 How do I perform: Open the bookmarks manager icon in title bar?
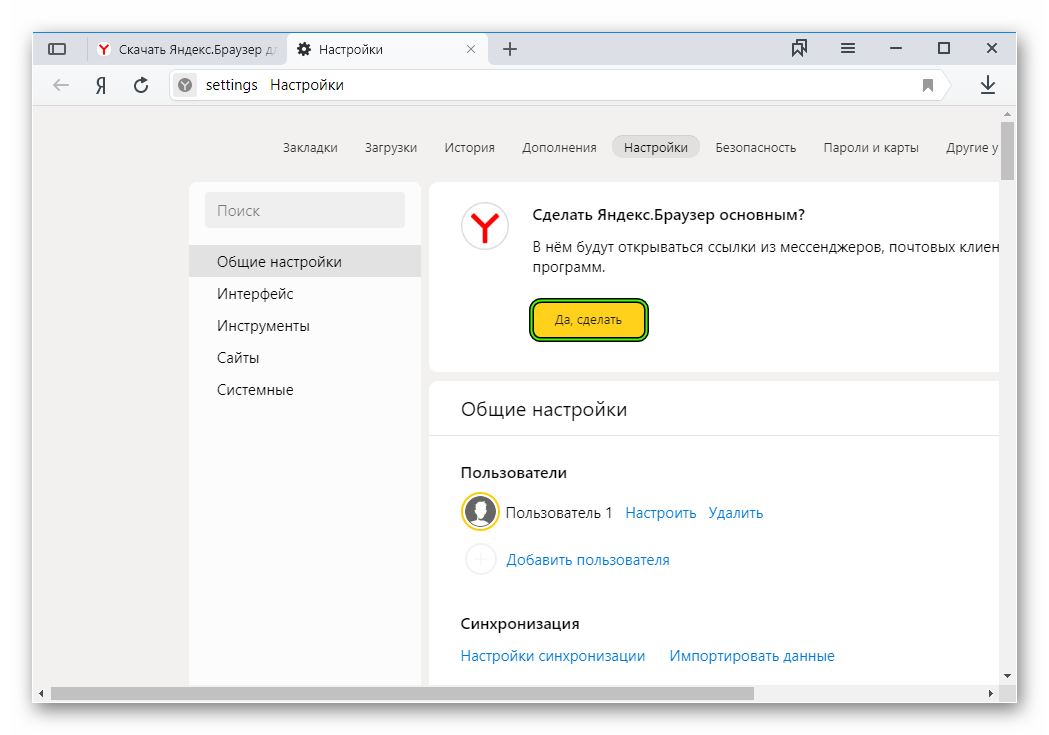pos(799,48)
